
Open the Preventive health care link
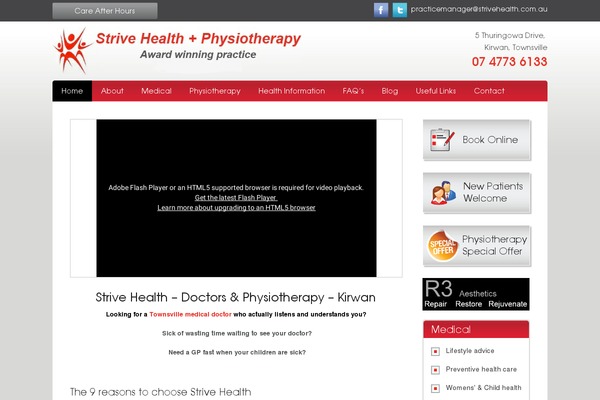tap(481, 369)
